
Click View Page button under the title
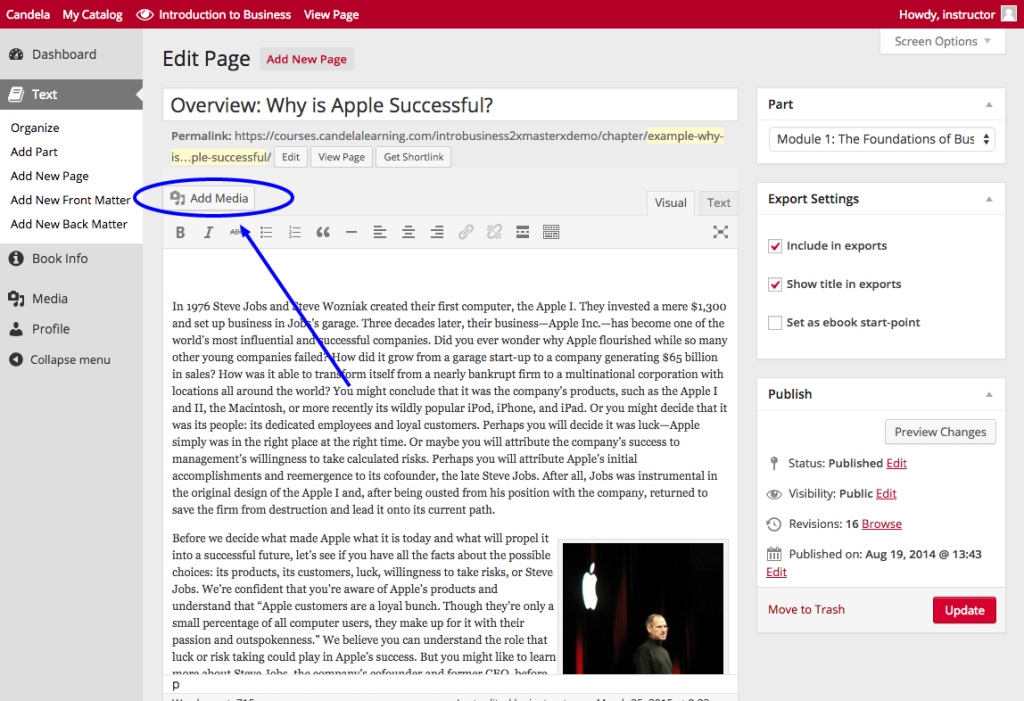(341, 157)
